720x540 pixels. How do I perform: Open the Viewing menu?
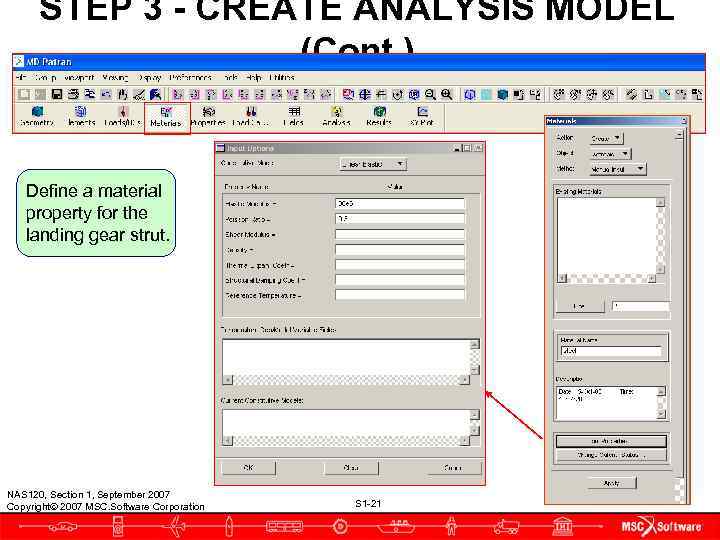115,78
